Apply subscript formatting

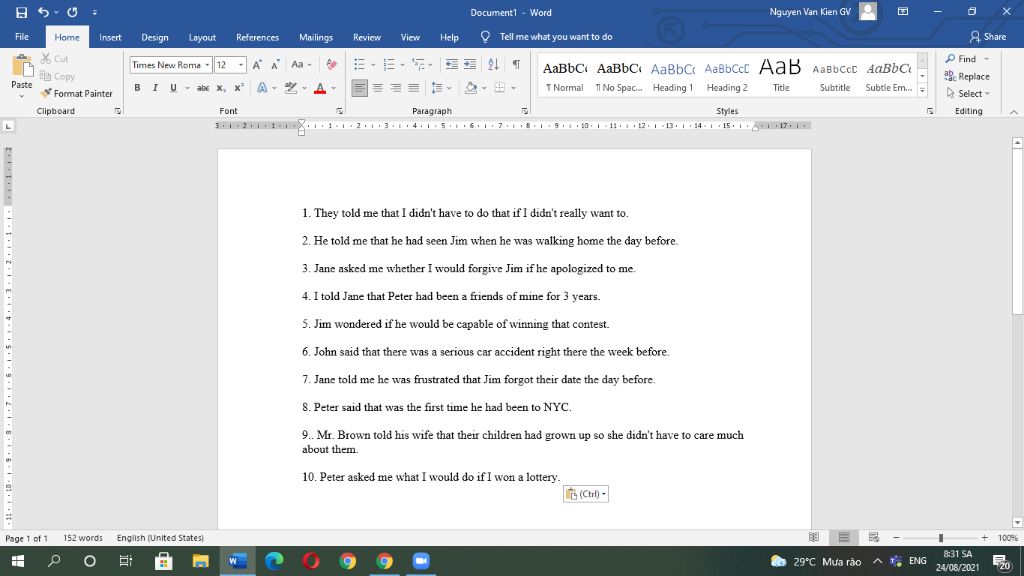point(221,88)
